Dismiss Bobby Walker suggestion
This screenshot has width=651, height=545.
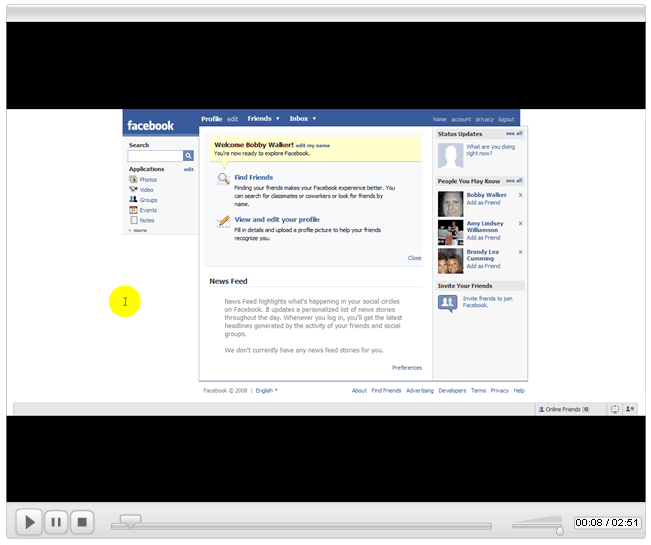520,195
